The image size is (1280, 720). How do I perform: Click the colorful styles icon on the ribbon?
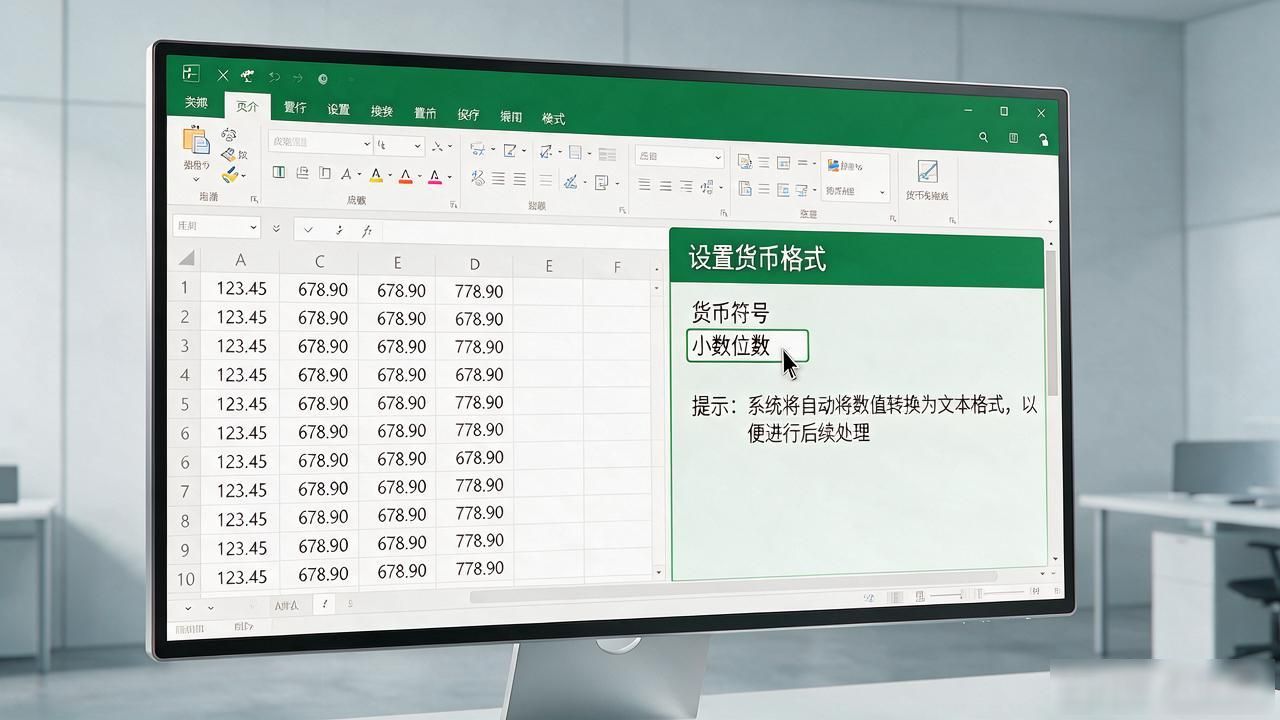[834, 165]
